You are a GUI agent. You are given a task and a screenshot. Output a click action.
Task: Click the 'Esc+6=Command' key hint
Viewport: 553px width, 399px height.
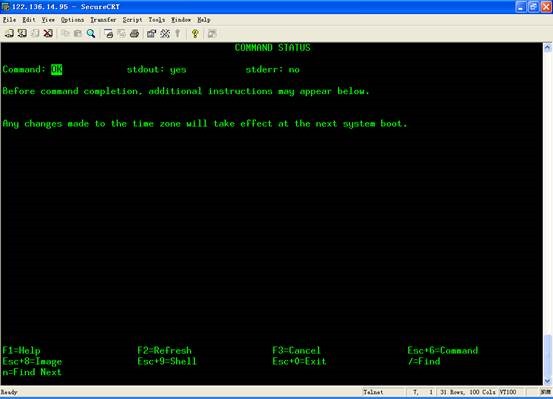[x=443, y=350]
